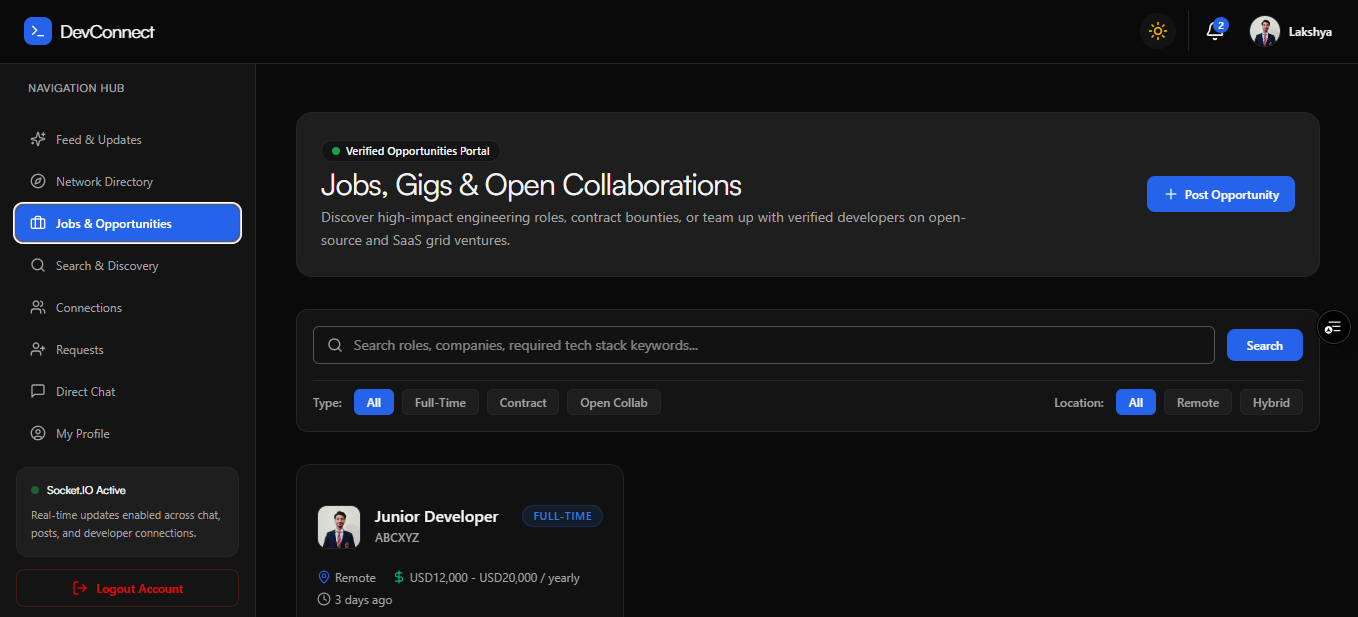Toggle light theme with sun icon

point(1158,31)
